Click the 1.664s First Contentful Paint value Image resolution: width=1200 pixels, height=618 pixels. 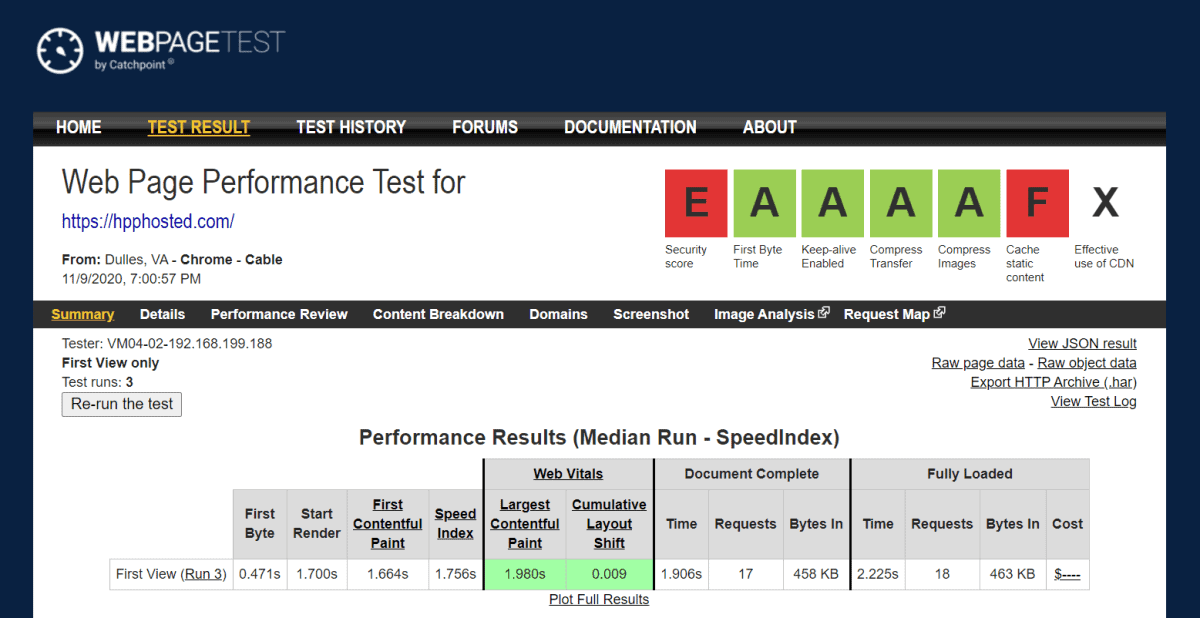[388, 574]
